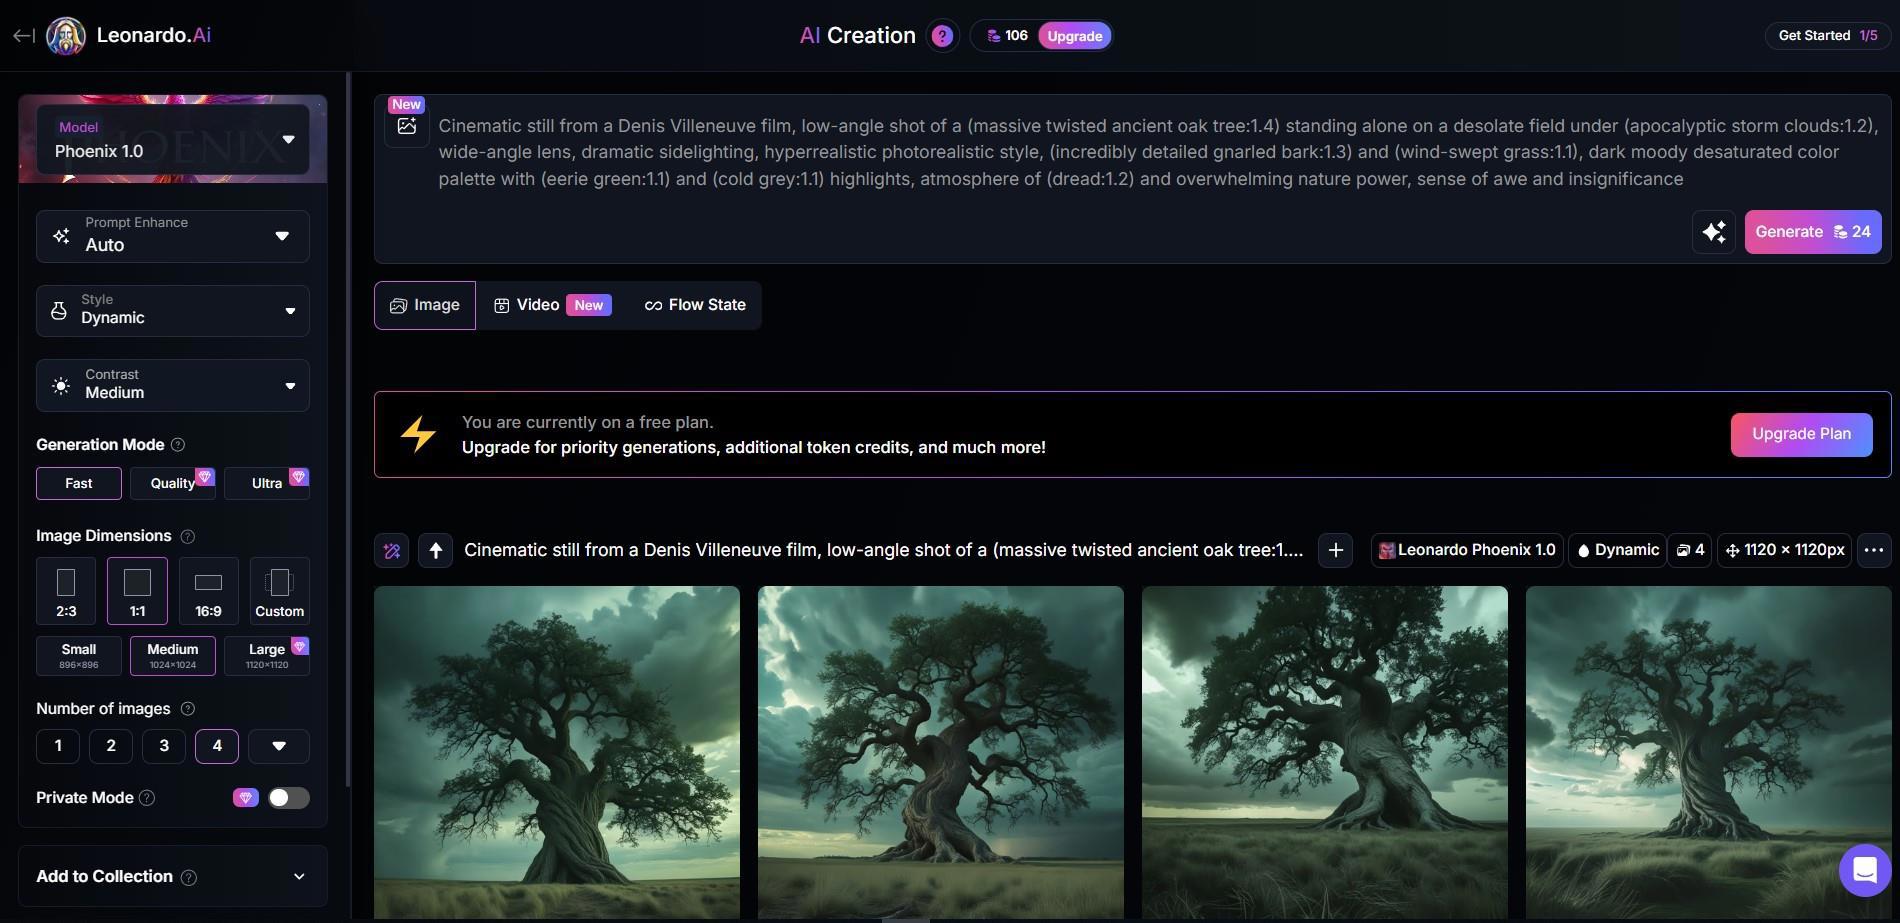
Task: Click the image prompt upload icon
Action: pyautogui.click(x=407, y=126)
